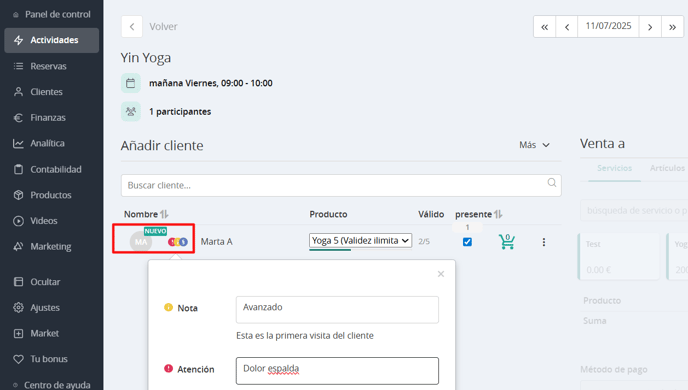Image resolution: width=688 pixels, height=390 pixels.
Task: Close the client notes popup
Action: (441, 274)
